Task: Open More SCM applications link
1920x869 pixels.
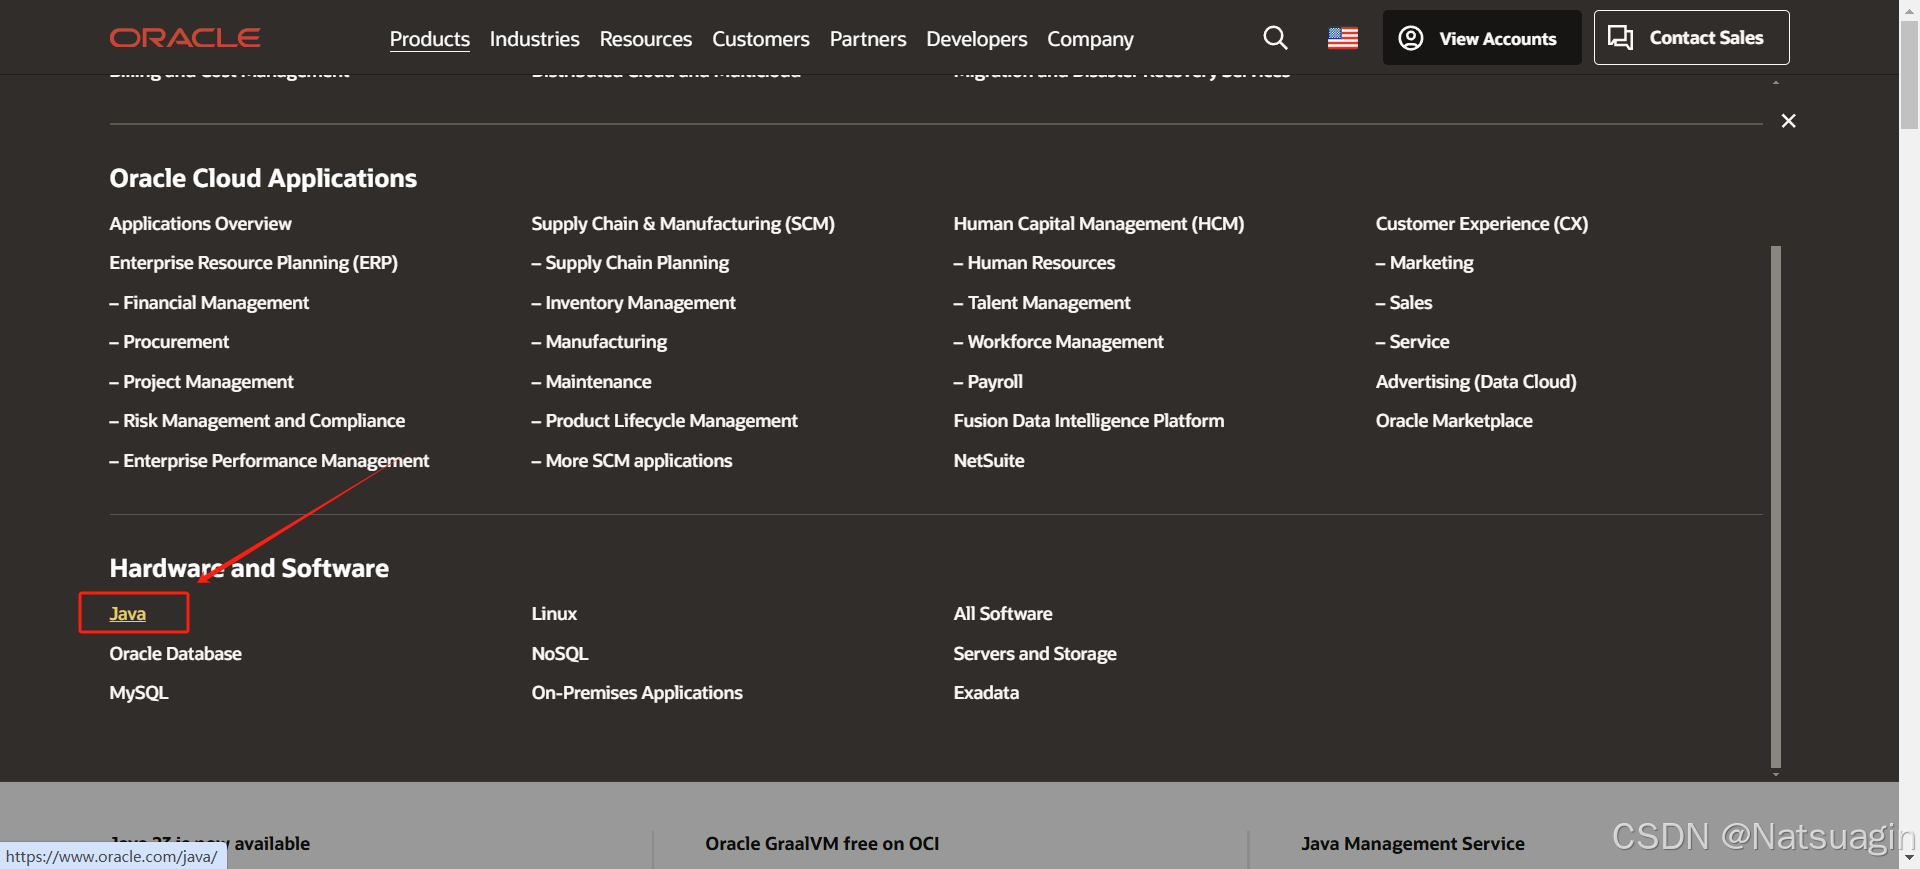Action: tap(632, 460)
